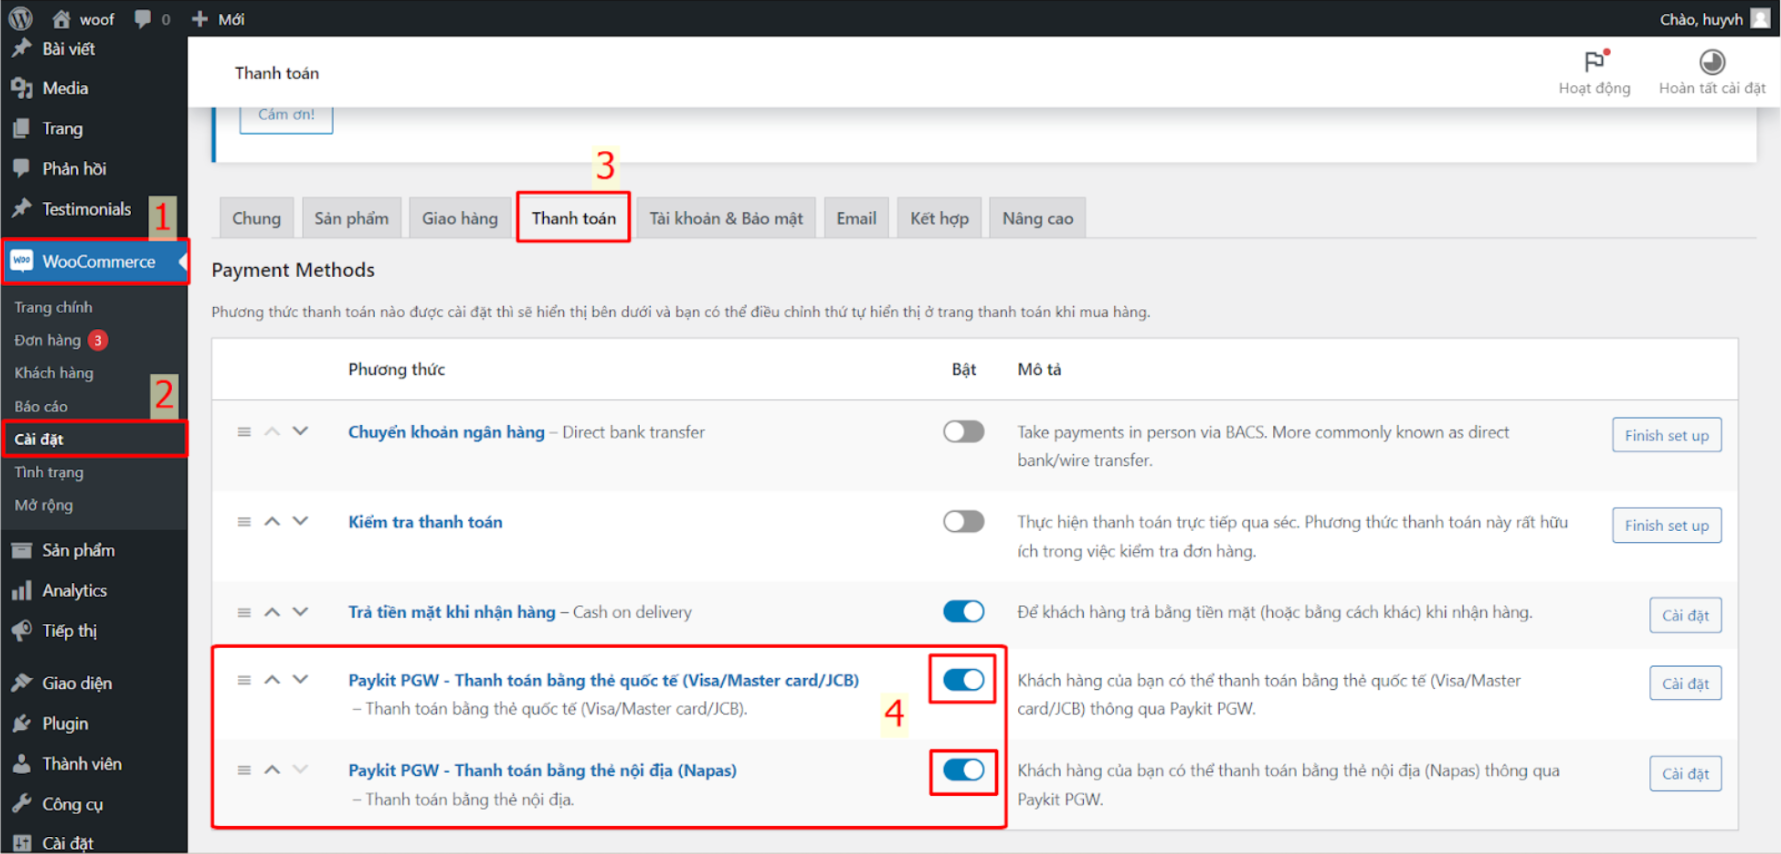1781x854 pixels.
Task: Click drag handle for Paykit Visa/Master row
Action: point(244,680)
